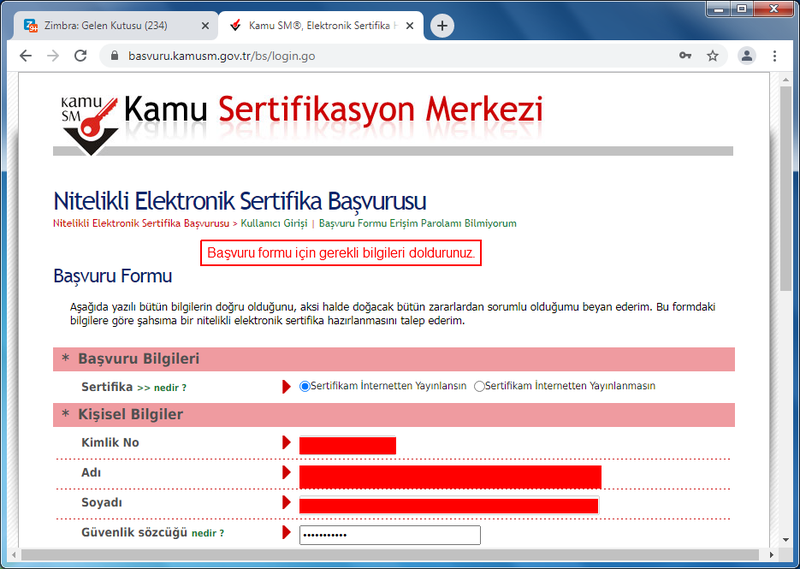Open the Chrome profile avatar
Screen dimensions: 800x569
[746, 56]
